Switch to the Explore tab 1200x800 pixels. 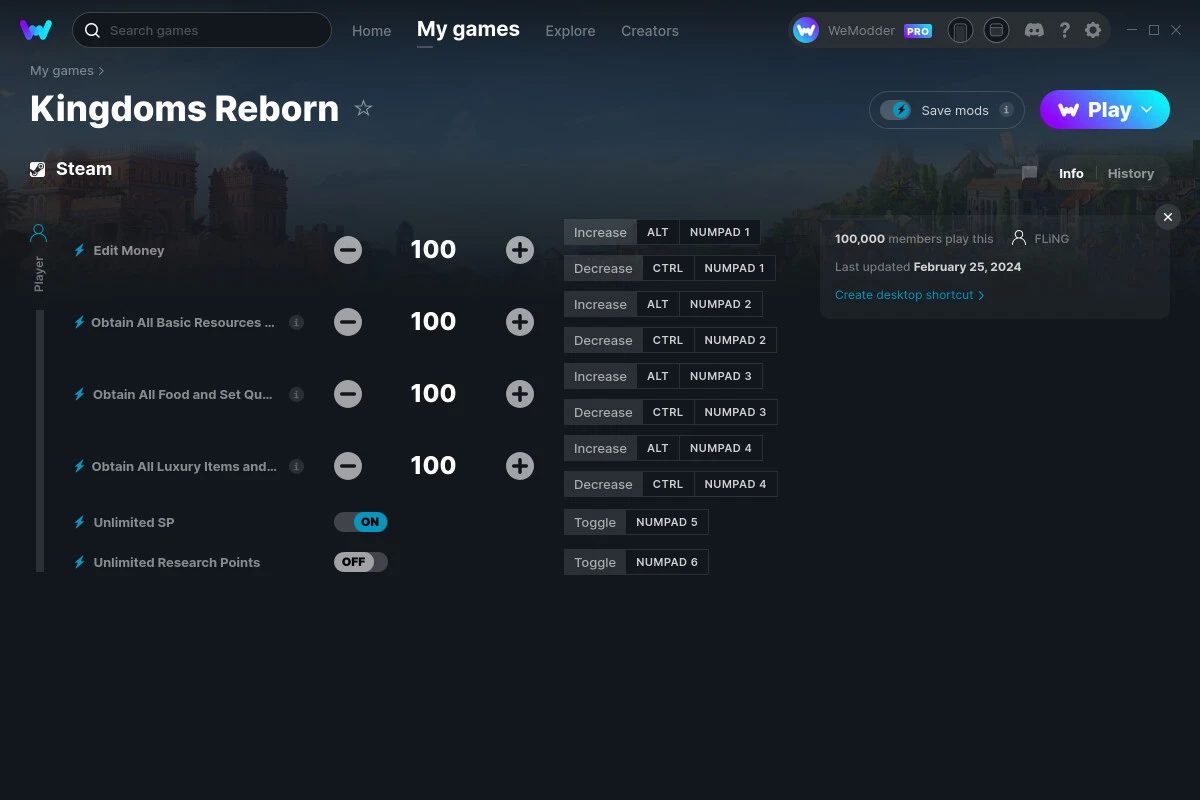coord(570,31)
